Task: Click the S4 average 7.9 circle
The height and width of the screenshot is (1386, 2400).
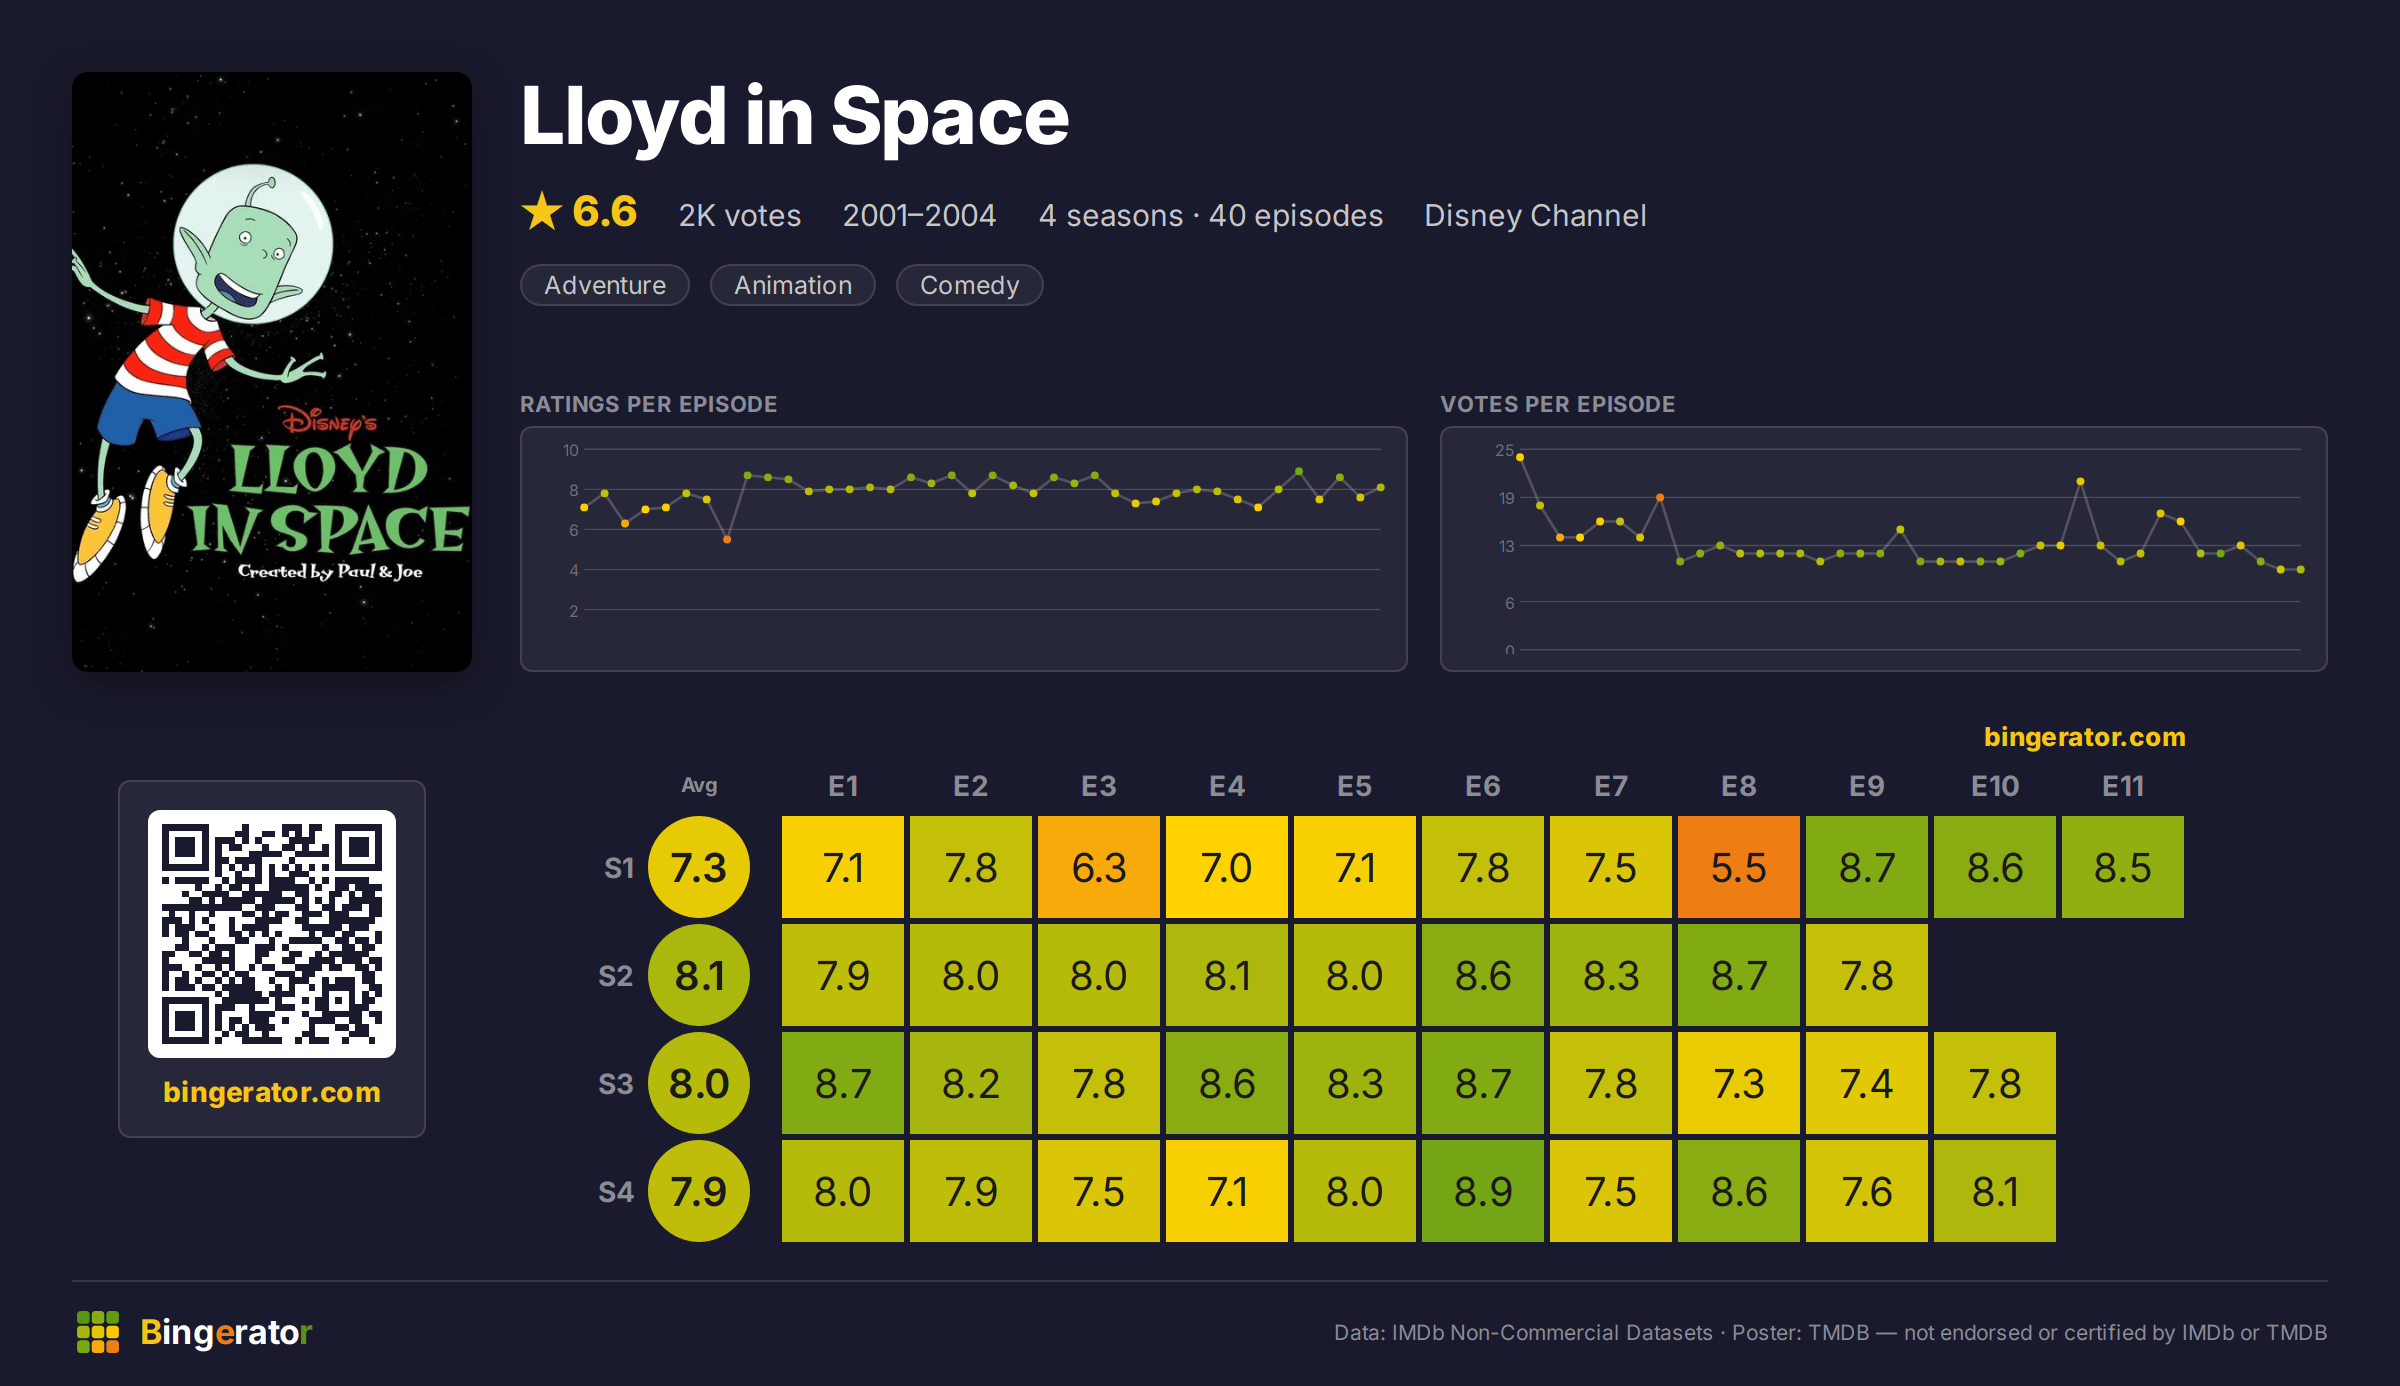Action: coord(699,1191)
